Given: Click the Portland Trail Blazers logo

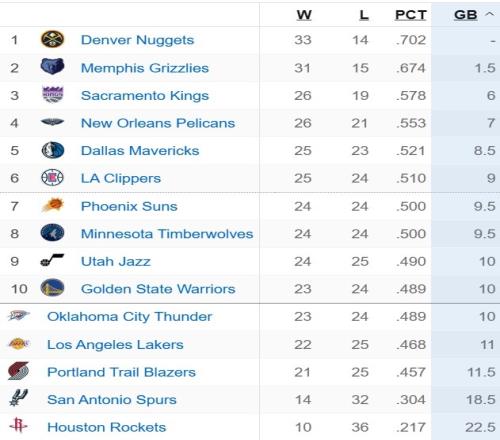Looking at the screenshot, I should pos(19,371).
